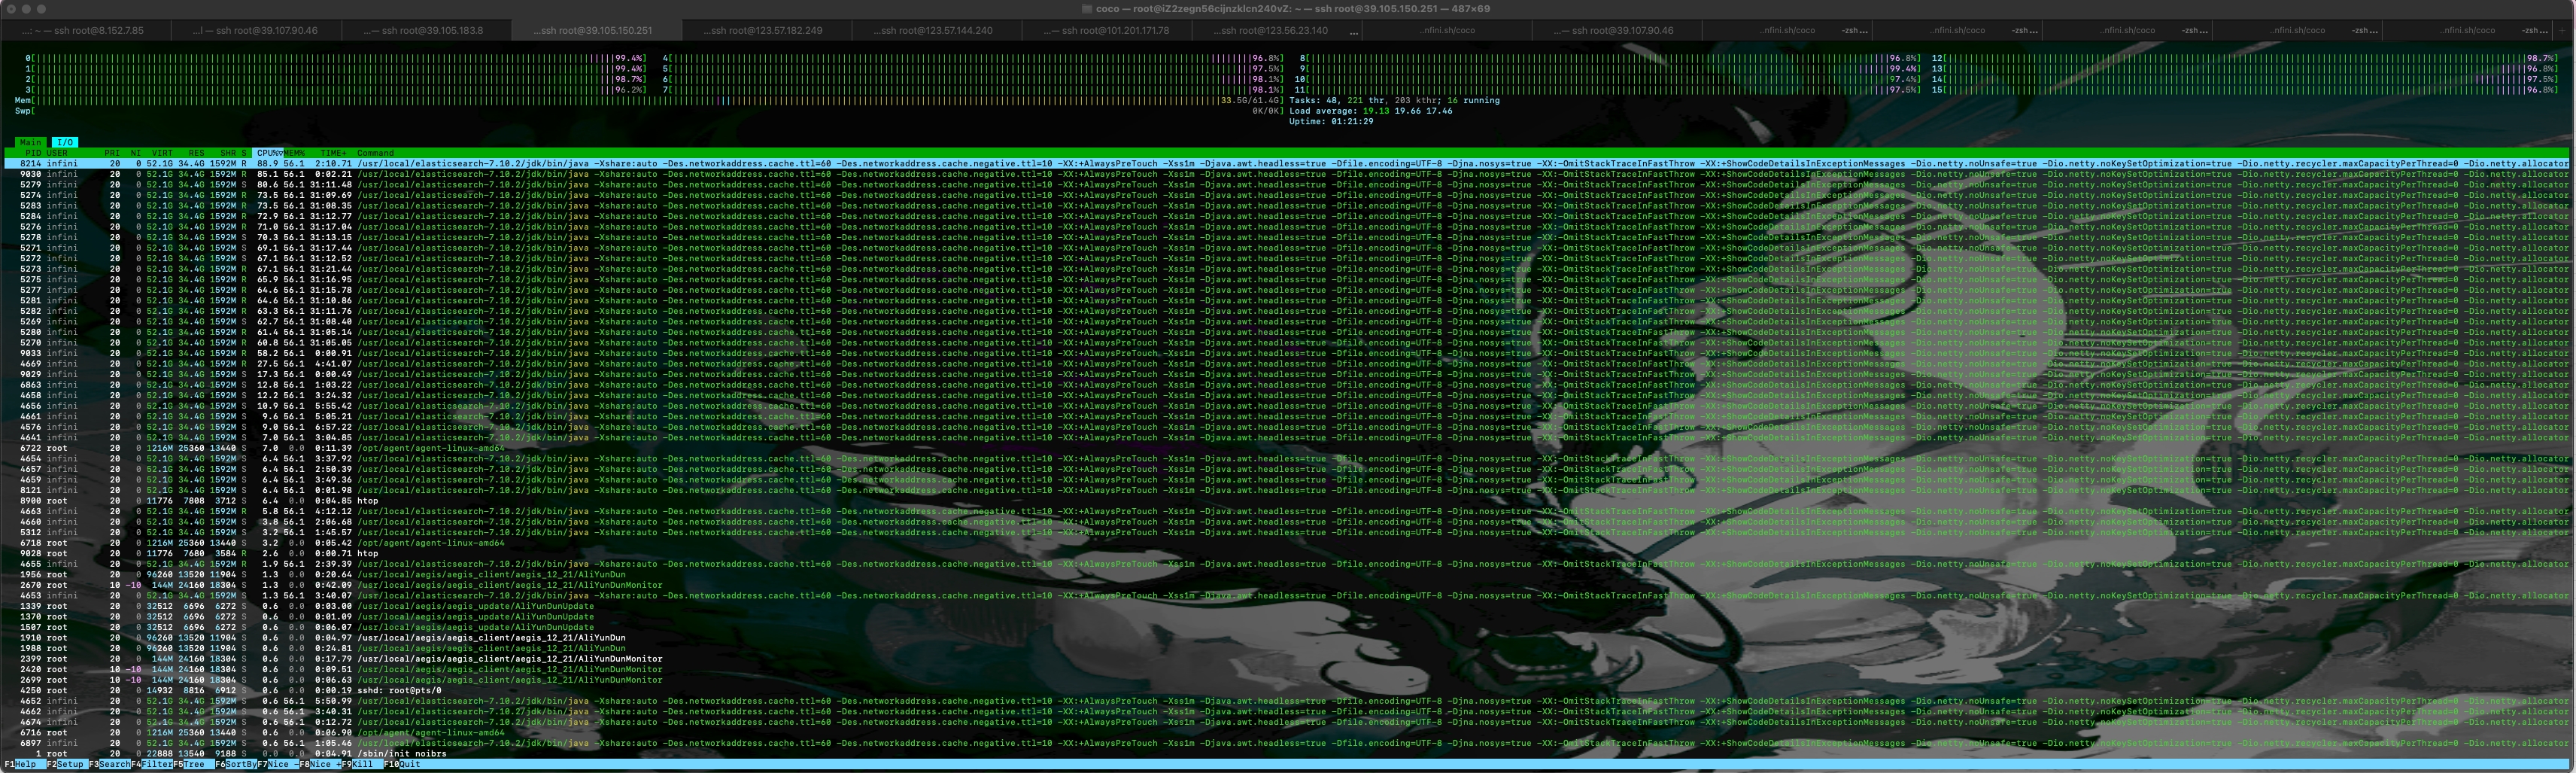Select AliYunDunUpdate process row PID 1339

click(x=1287, y=606)
